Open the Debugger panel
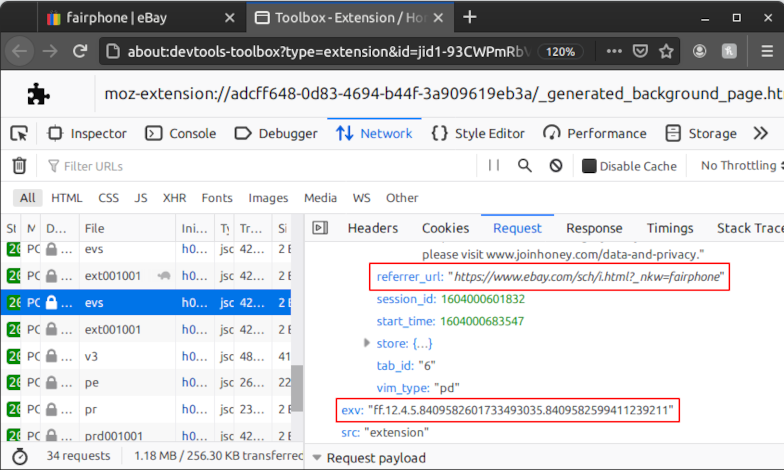Image resolution: width=784 pixels, height=470 pixels. pos(276,134)
